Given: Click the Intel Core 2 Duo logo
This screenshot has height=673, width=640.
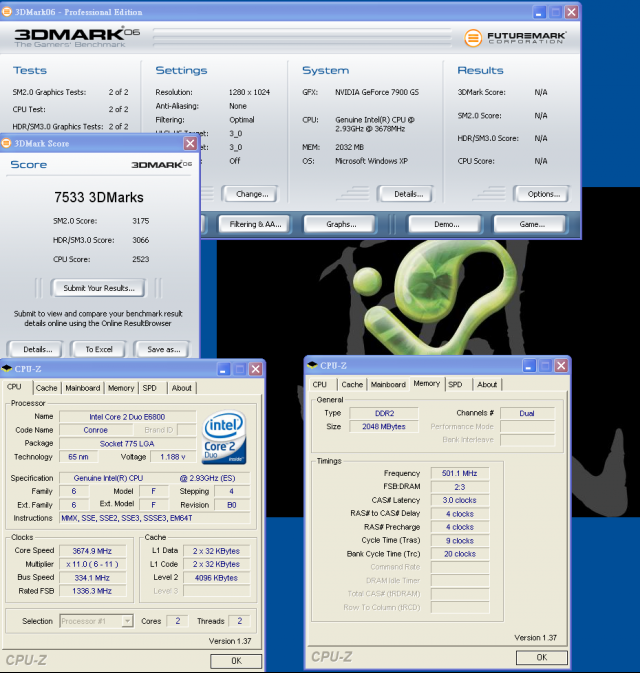Looking at the screenshot, I should (224, 437).
